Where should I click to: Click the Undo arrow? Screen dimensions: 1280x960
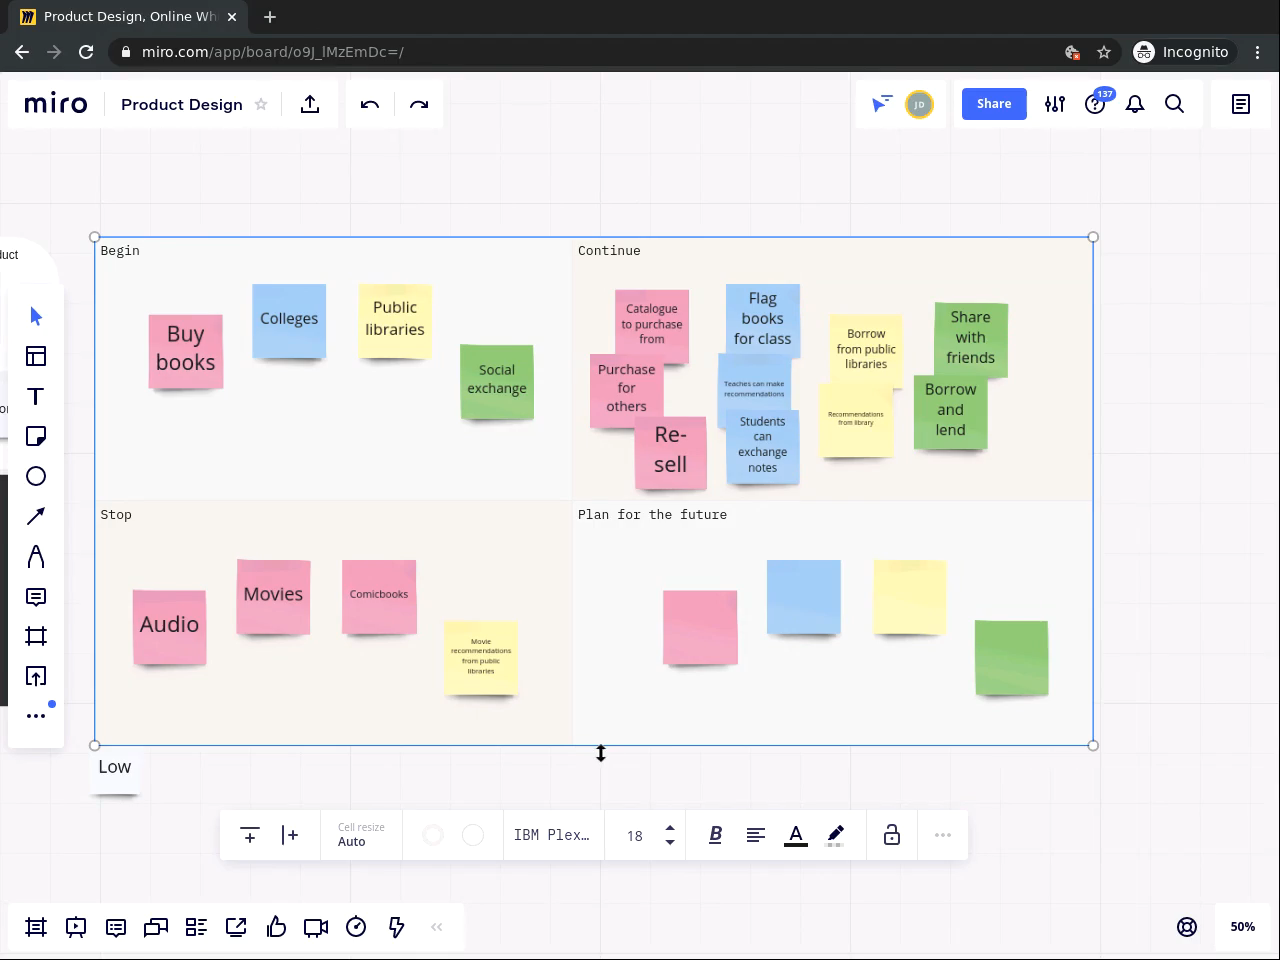coord(370,104)
